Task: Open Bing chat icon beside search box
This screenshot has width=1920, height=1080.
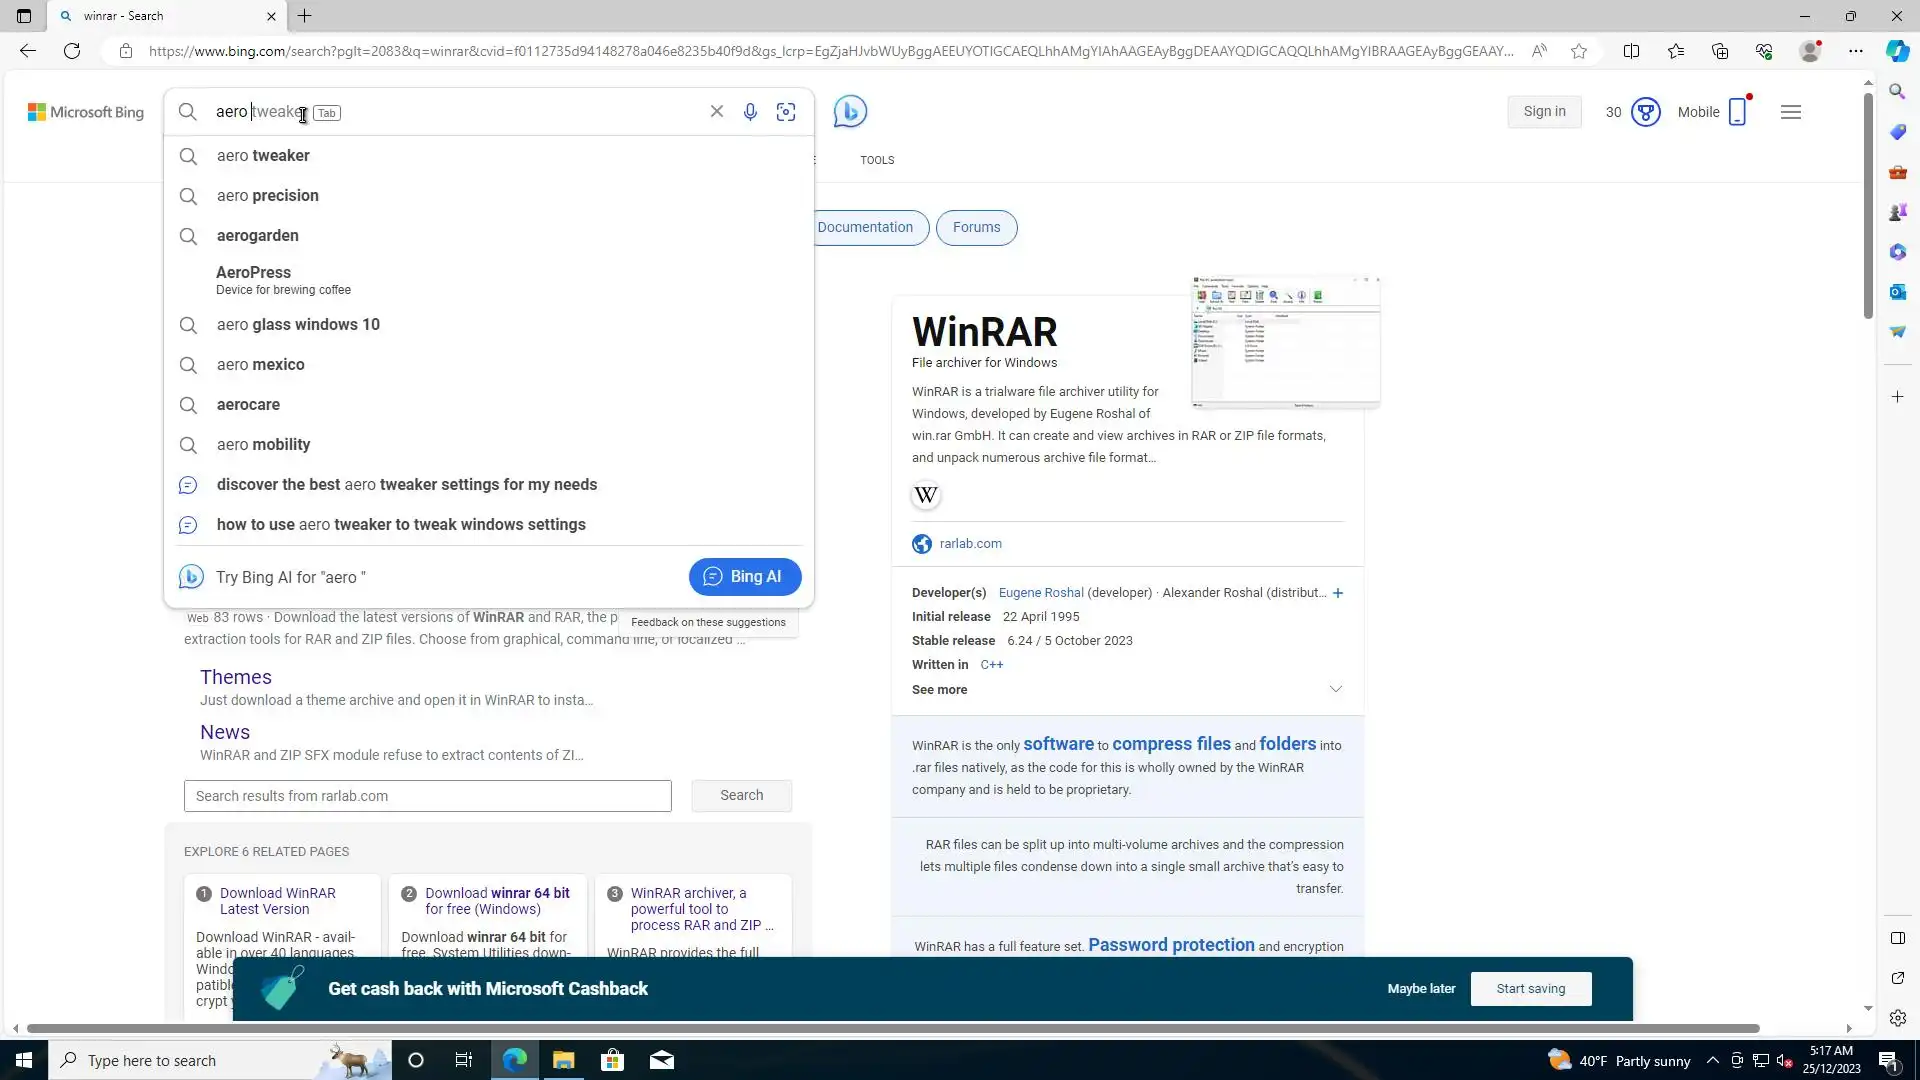Action: tap(850, 111)
